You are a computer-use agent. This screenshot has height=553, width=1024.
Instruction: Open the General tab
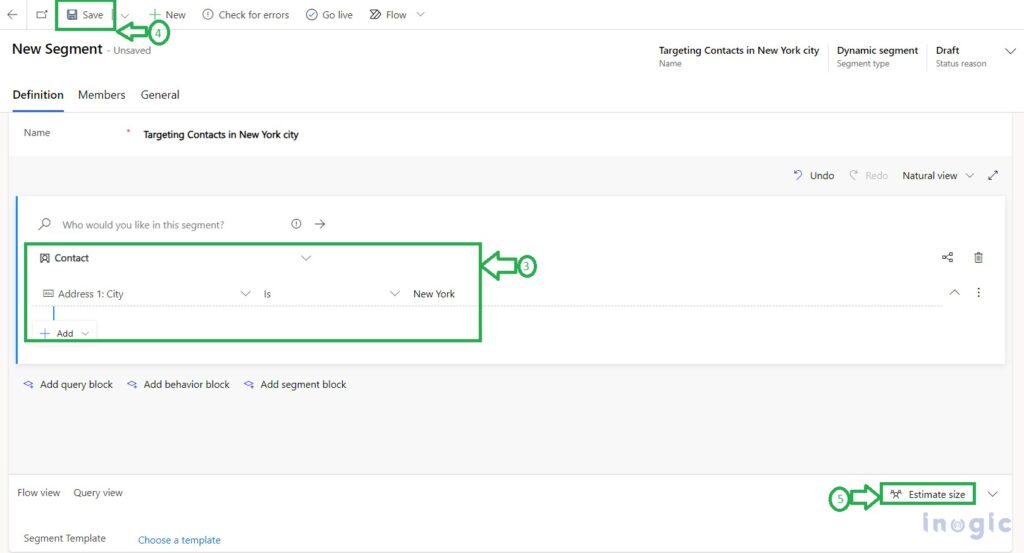pos(160,95)
